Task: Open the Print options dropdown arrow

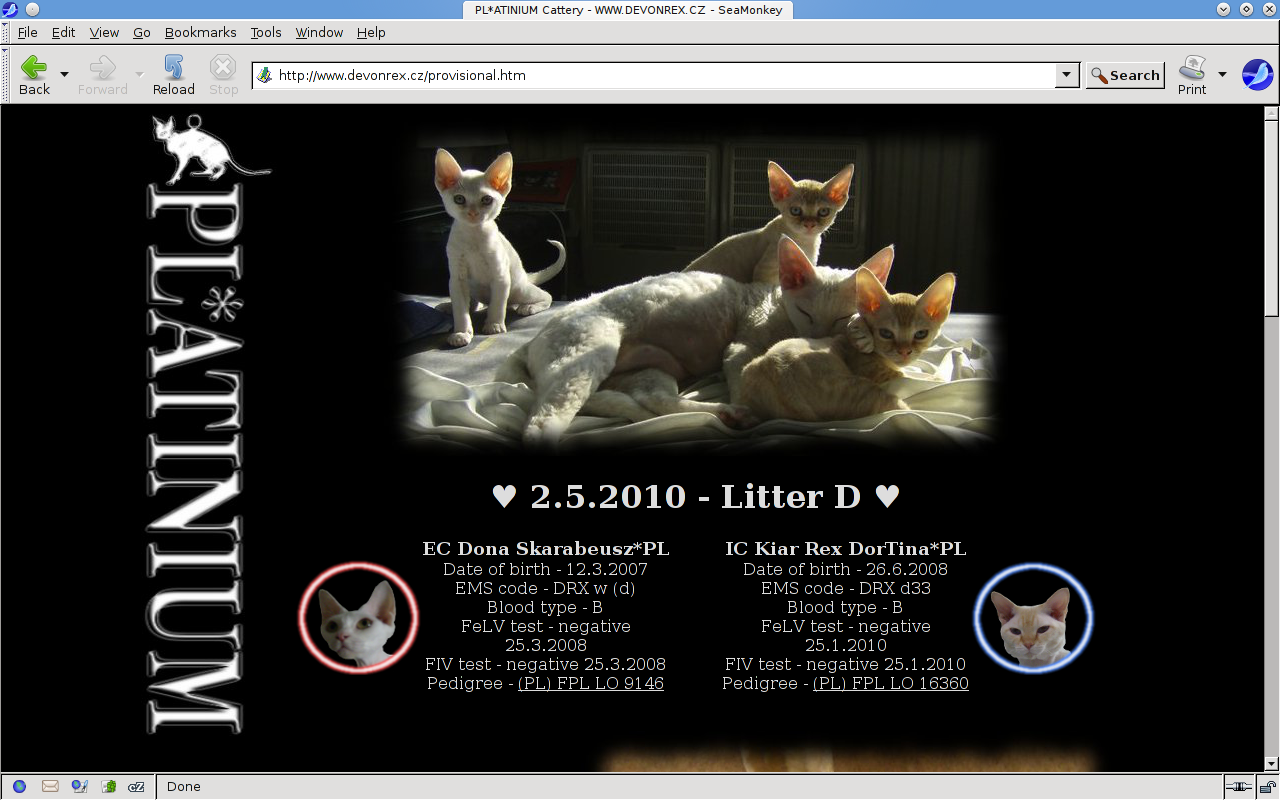Action: click(1222, 75)
